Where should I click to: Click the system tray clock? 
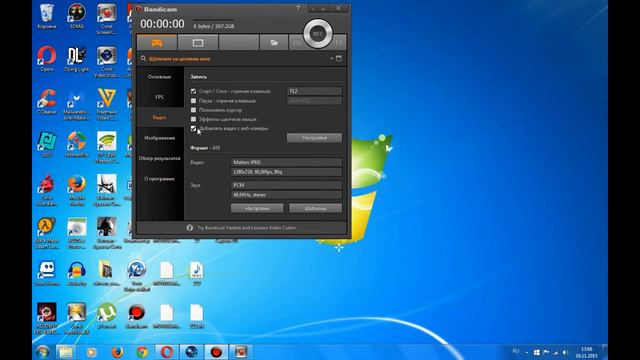coord(587,352)
